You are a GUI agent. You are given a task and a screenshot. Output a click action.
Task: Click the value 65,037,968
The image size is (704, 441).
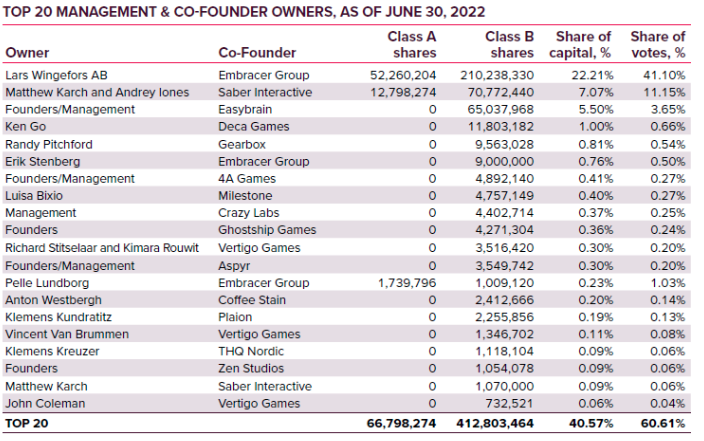(500, 110)
